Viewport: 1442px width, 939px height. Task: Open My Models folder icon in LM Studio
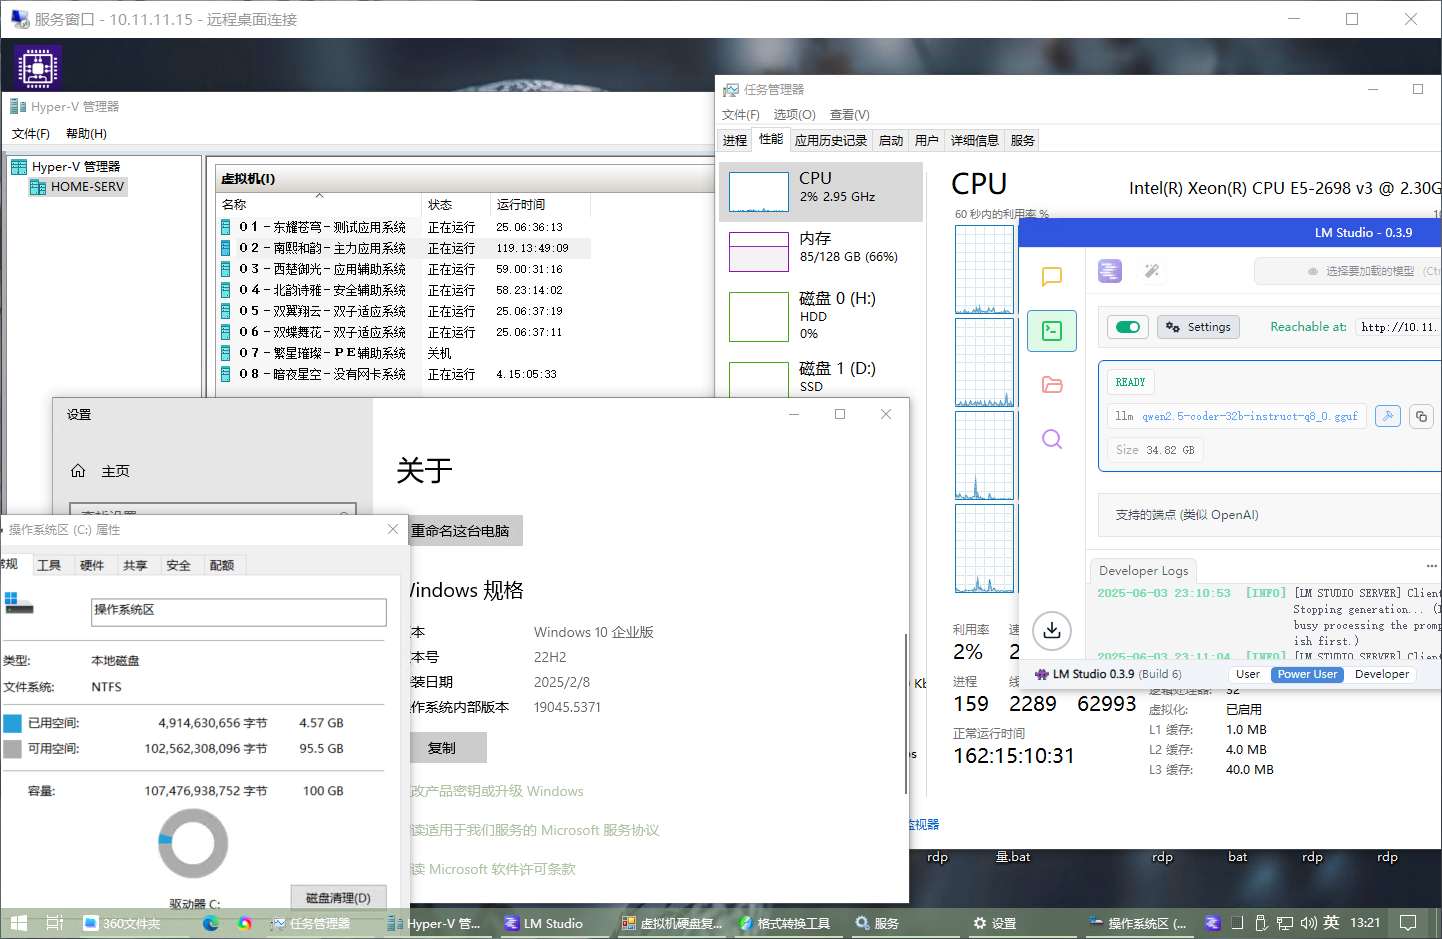click(x=1052, y=385)
